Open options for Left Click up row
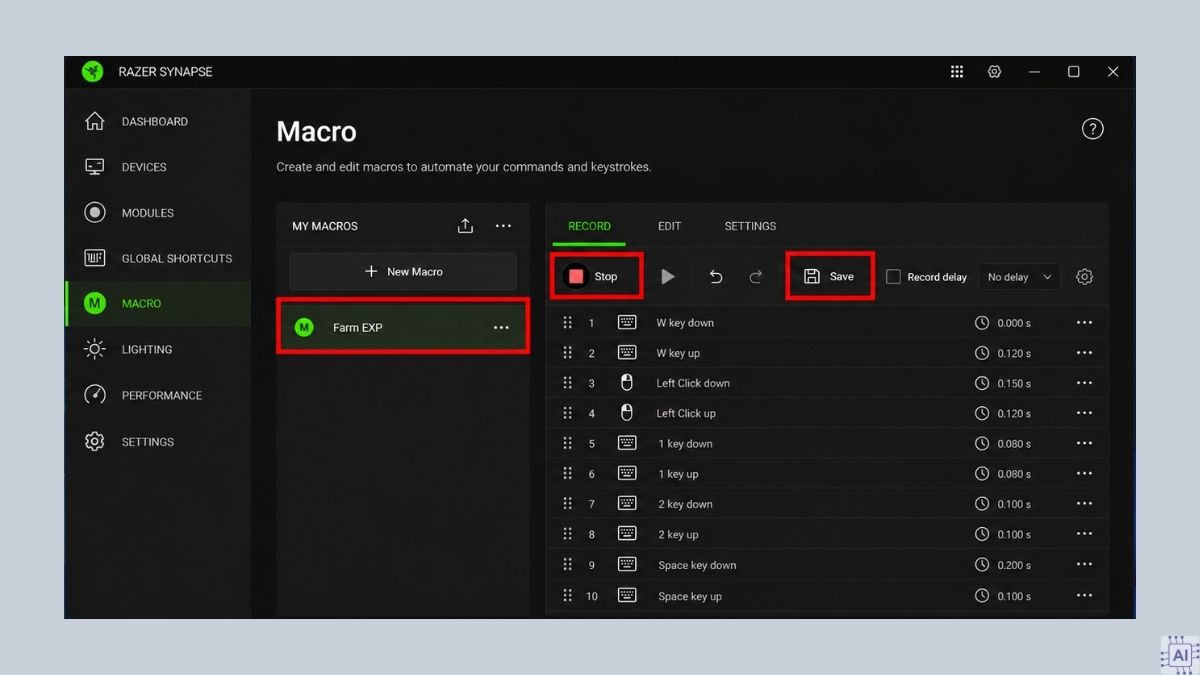 point(1085,413)
